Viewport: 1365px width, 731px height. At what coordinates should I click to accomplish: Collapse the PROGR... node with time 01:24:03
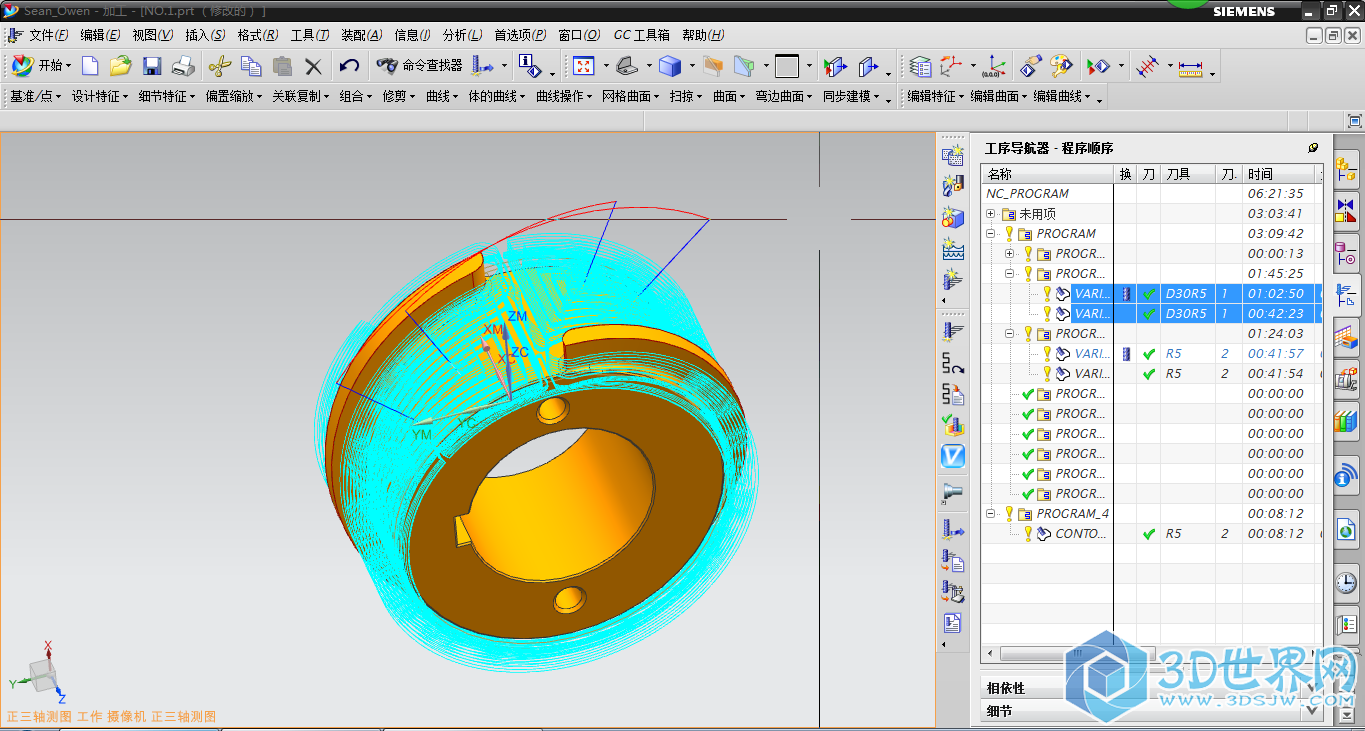coord(1010,334)
